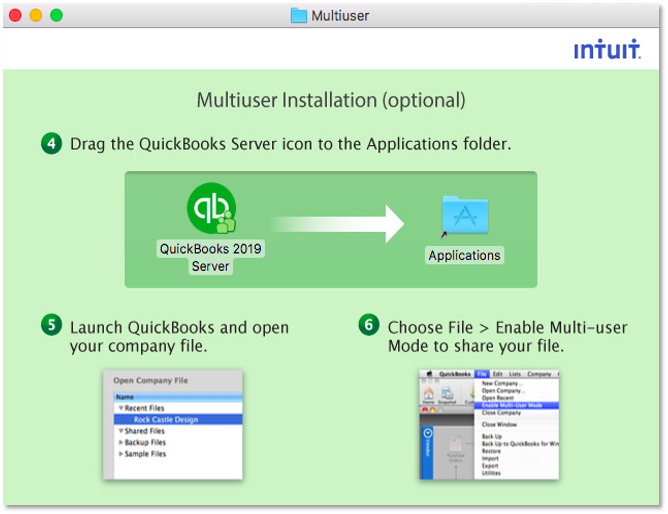The height and width of the screenshot is (514, 668).
Task: Click the Multiuser folder icon in title bar
Action: pos(299,16)
